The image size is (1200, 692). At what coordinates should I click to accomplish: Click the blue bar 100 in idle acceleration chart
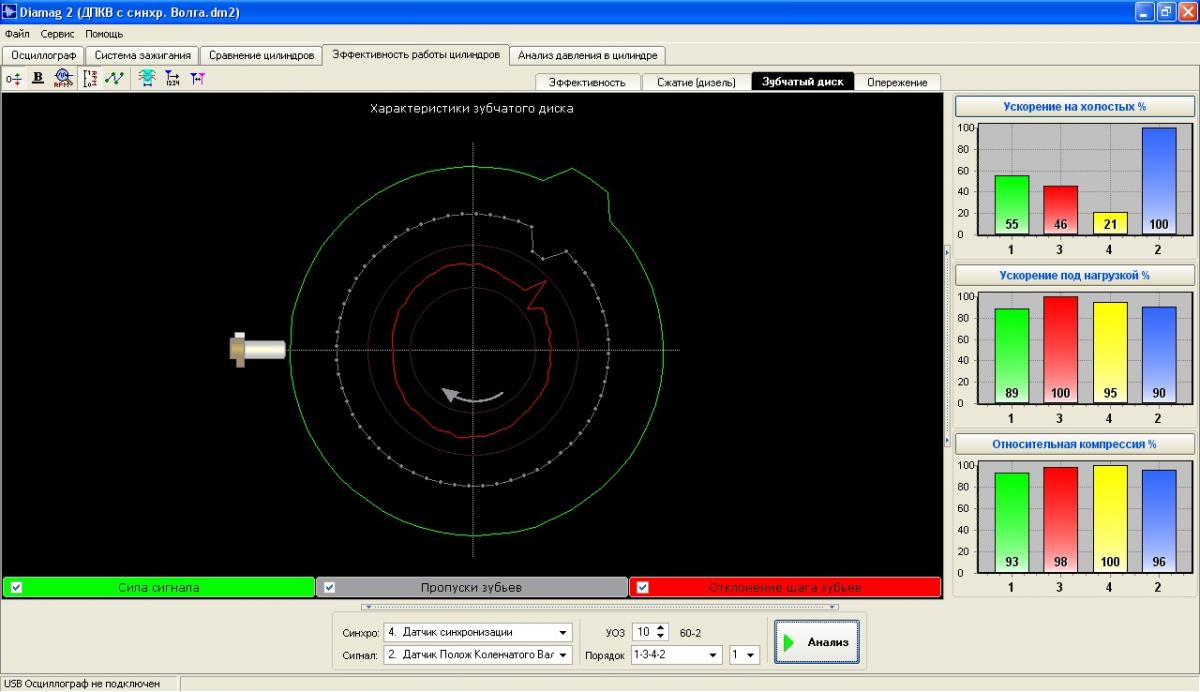point(1158,181)
